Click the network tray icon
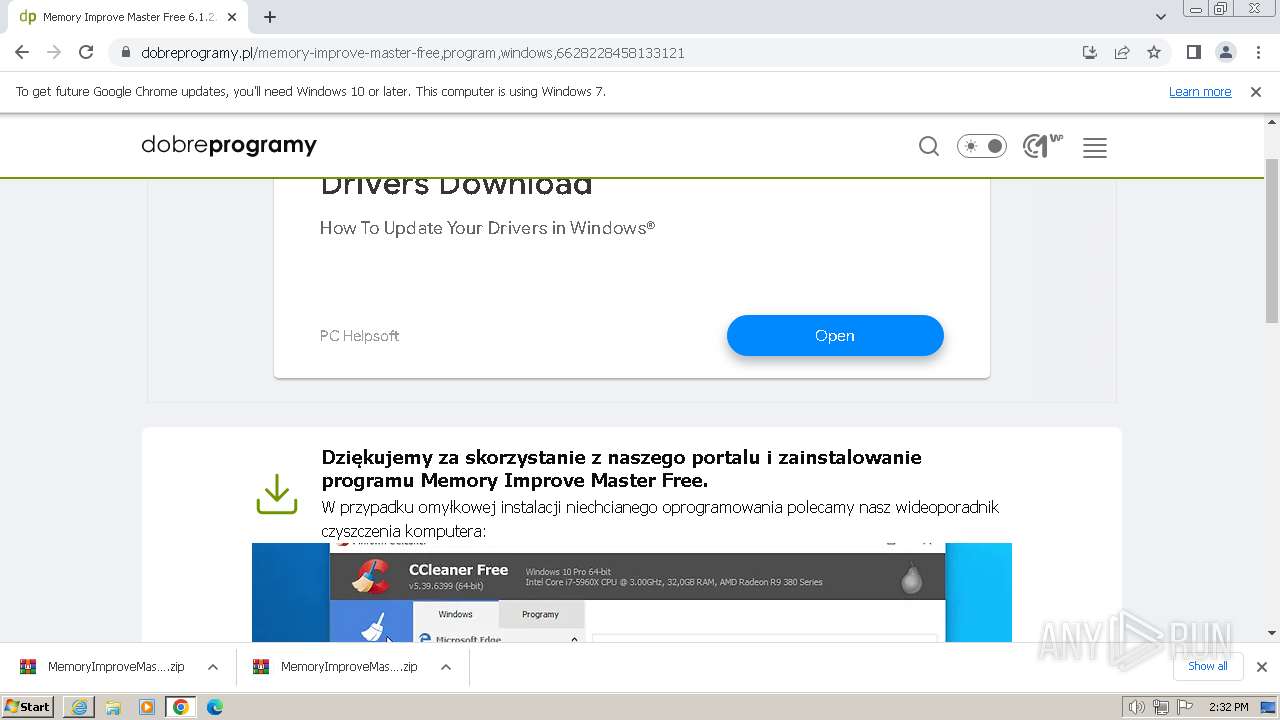The width and height of the screenshot is (1280, 720). (x=1161, y=707)
